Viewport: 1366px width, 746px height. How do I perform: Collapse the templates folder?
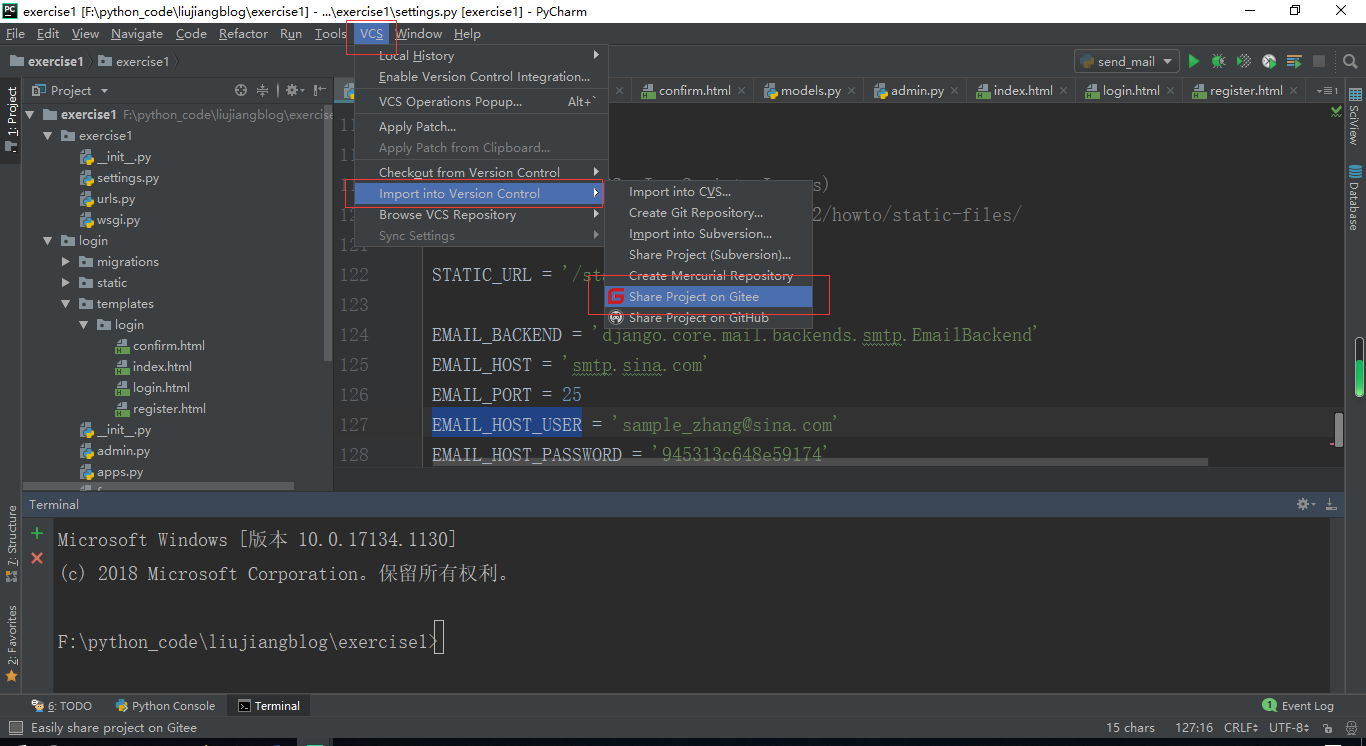[66, 304]
